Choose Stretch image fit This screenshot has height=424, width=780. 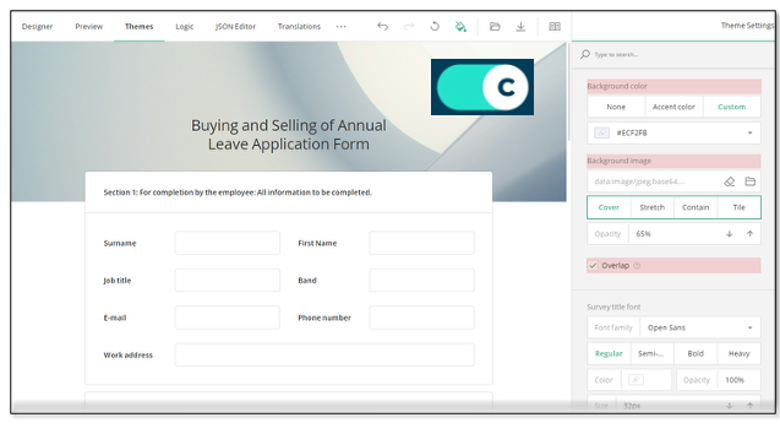pos(652,208)
